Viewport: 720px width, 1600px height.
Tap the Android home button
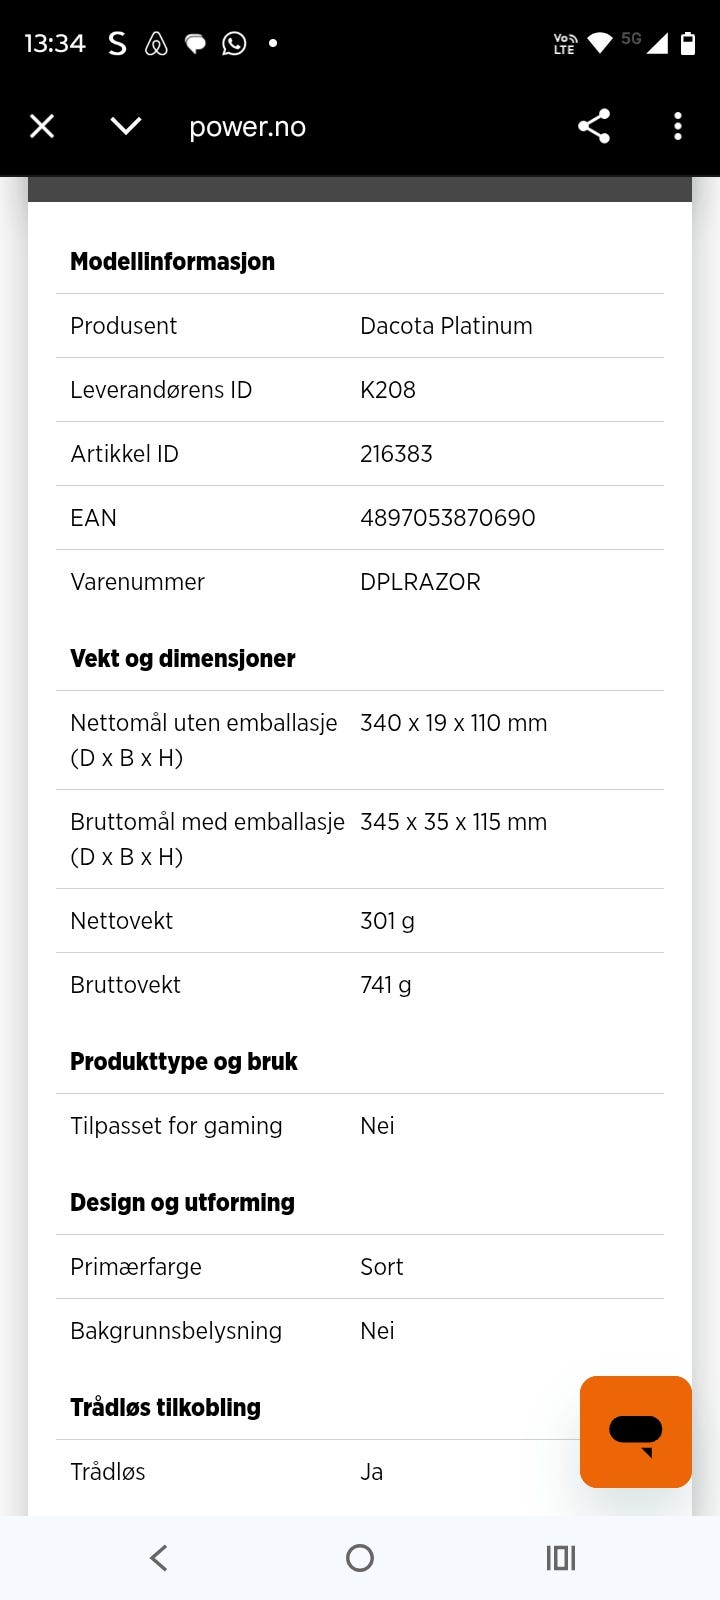click(x=360, y=1558)
